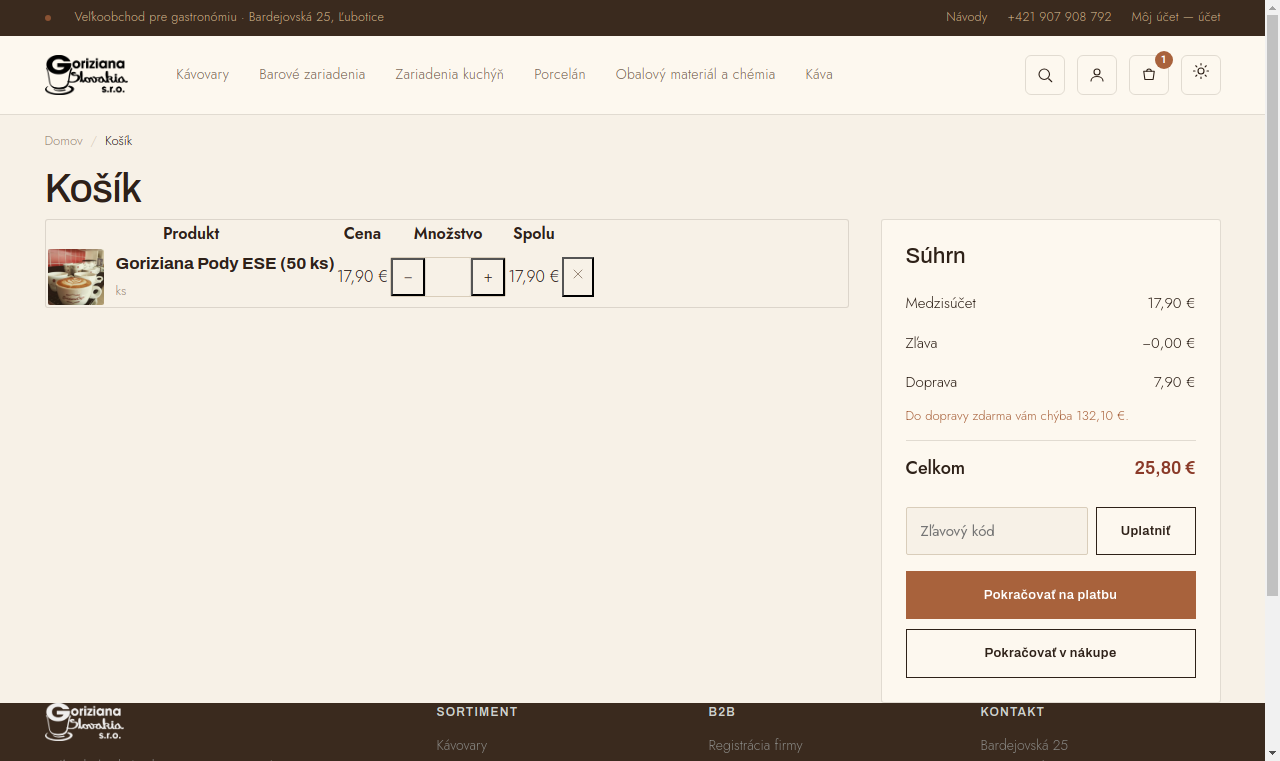Open the Goriziana Pody ESE (50 ks) product link
This screenshot has width=1280, height=761.
(x=225, y=264)
